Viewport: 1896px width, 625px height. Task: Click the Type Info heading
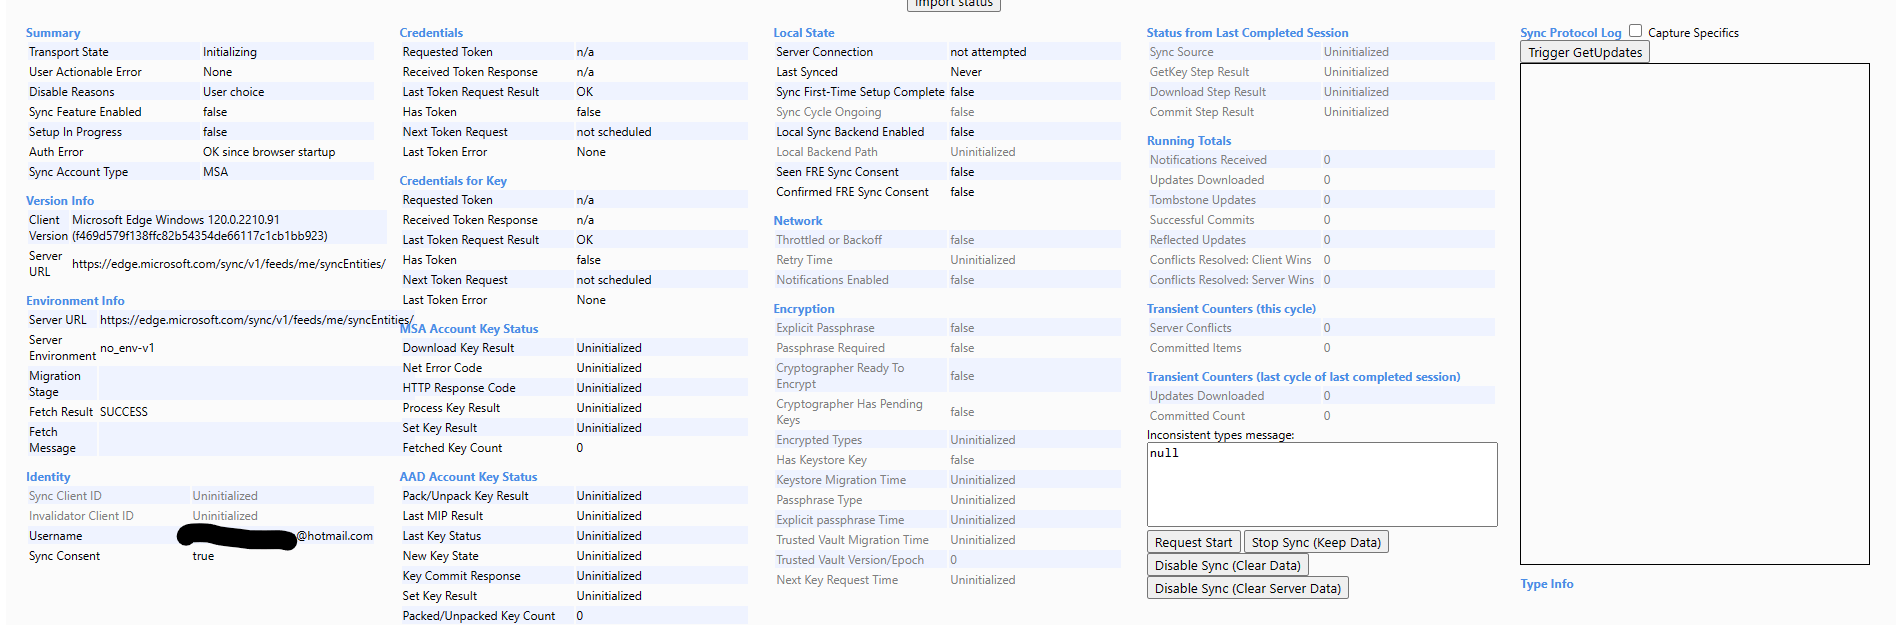(x=1546, y=584)
